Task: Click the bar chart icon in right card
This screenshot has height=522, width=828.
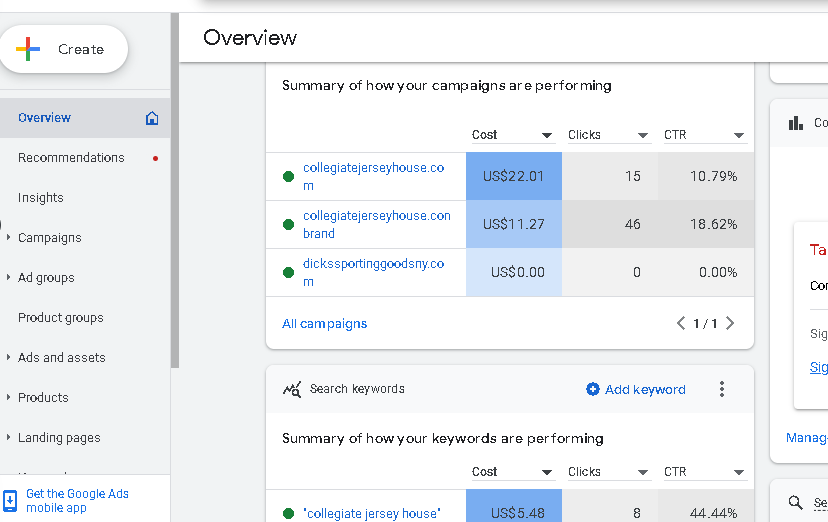Action: 796,123
